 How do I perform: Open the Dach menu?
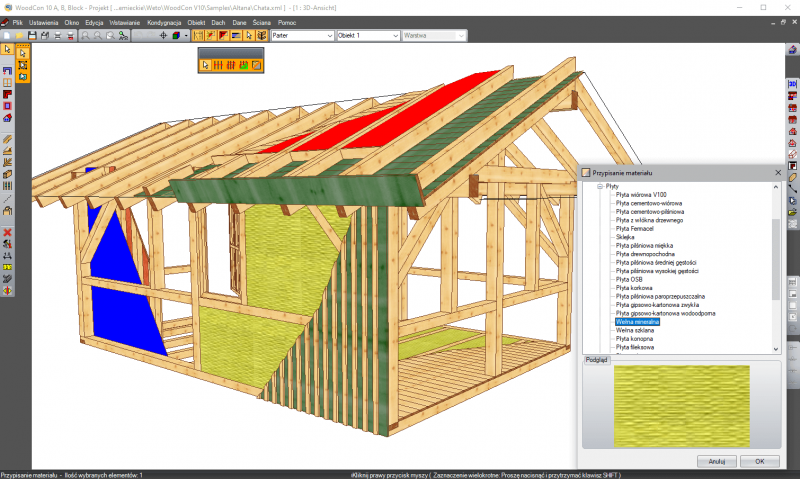217,21
